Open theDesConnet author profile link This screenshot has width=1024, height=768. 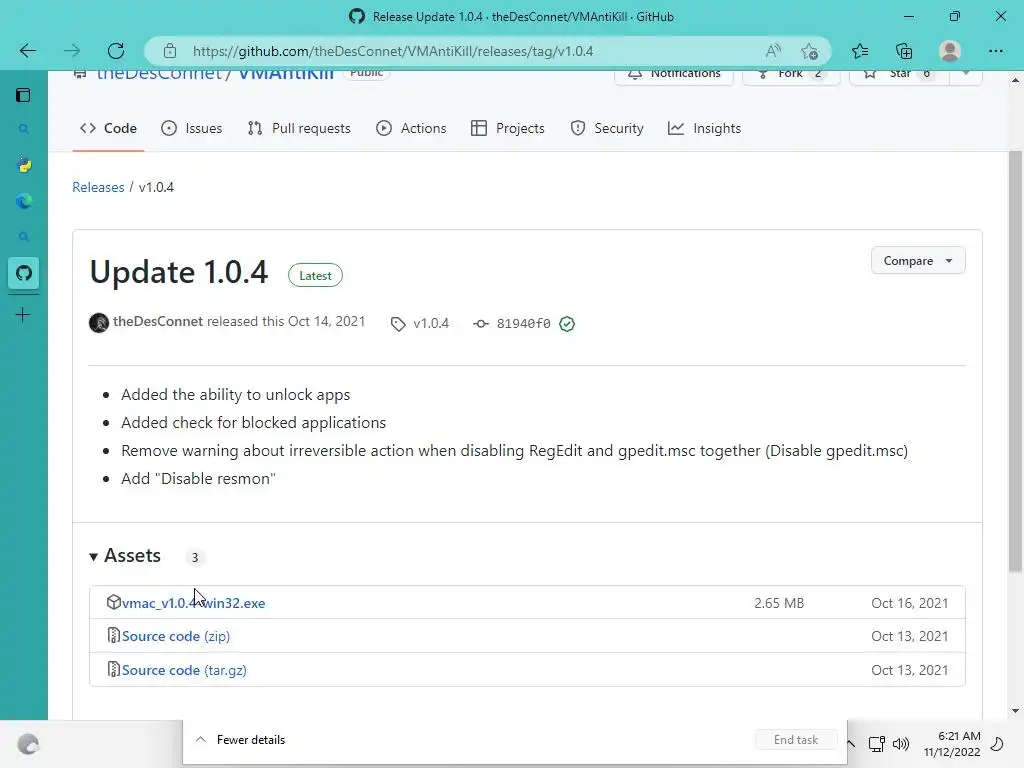point(158,321)
